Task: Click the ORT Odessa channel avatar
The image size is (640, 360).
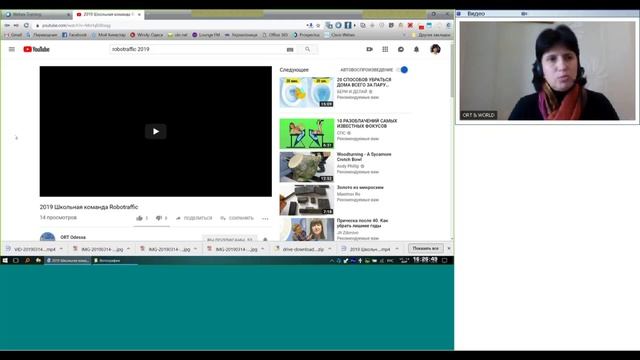Action: [47, 237]
